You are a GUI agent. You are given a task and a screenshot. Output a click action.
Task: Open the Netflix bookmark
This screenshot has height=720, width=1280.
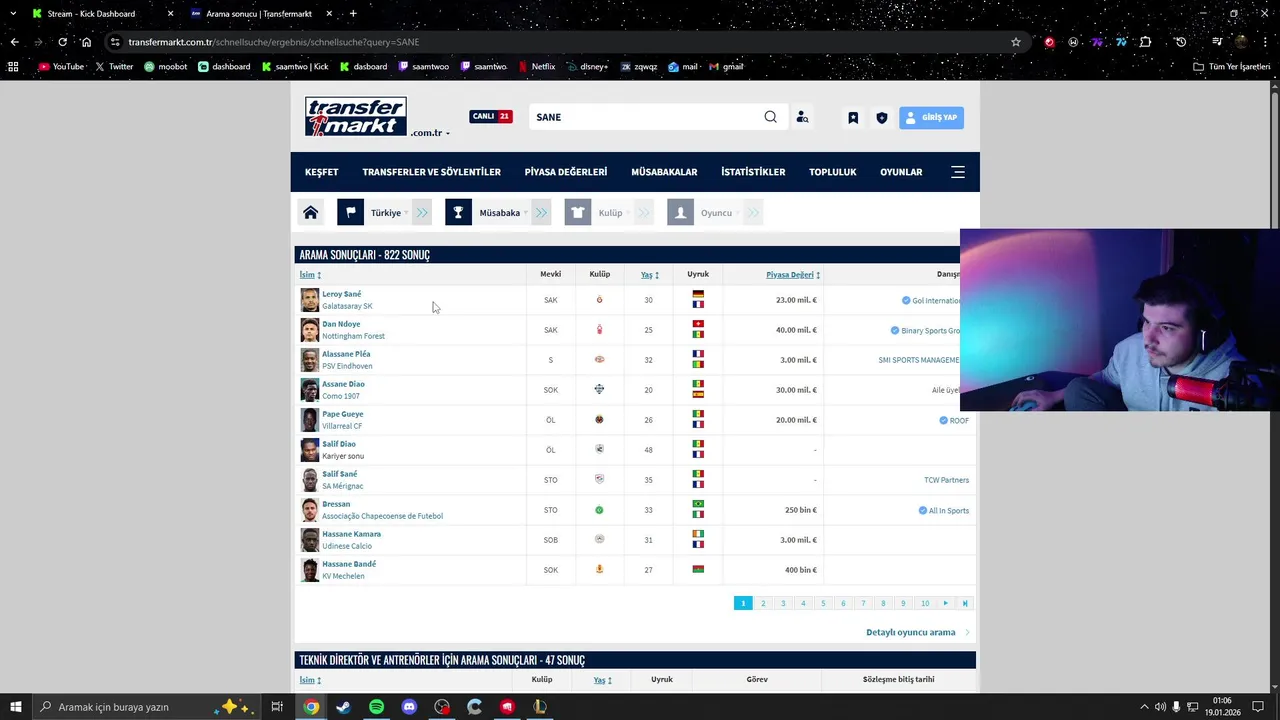536,67
